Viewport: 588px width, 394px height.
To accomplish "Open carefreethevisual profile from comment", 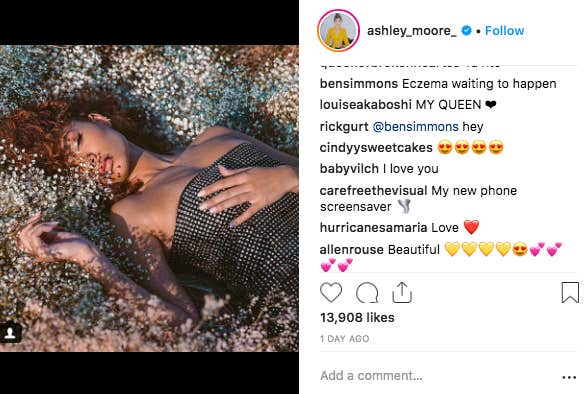I will 374,190.
